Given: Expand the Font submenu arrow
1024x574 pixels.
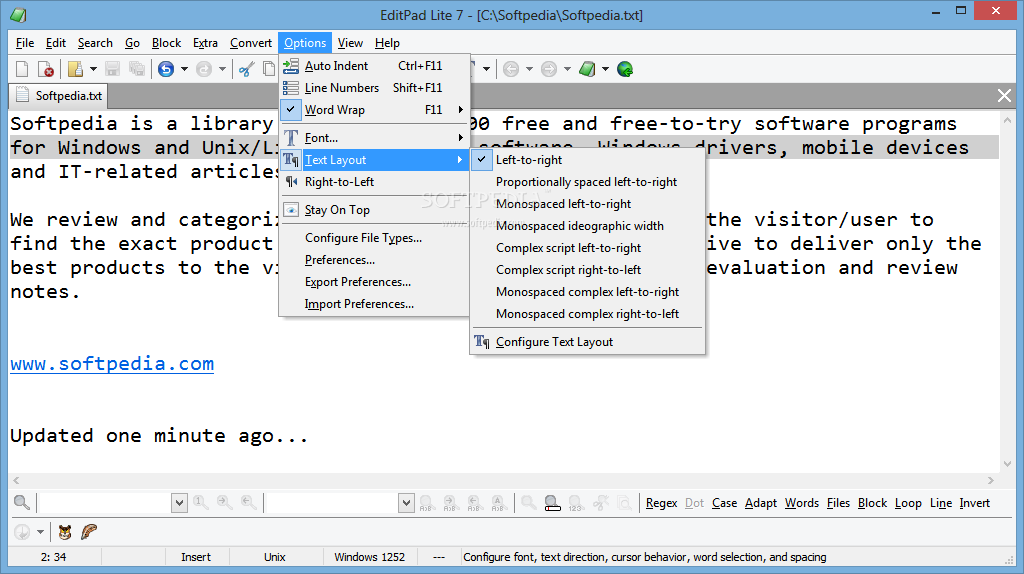Looking at the screenshot, I should click(460, 138).
